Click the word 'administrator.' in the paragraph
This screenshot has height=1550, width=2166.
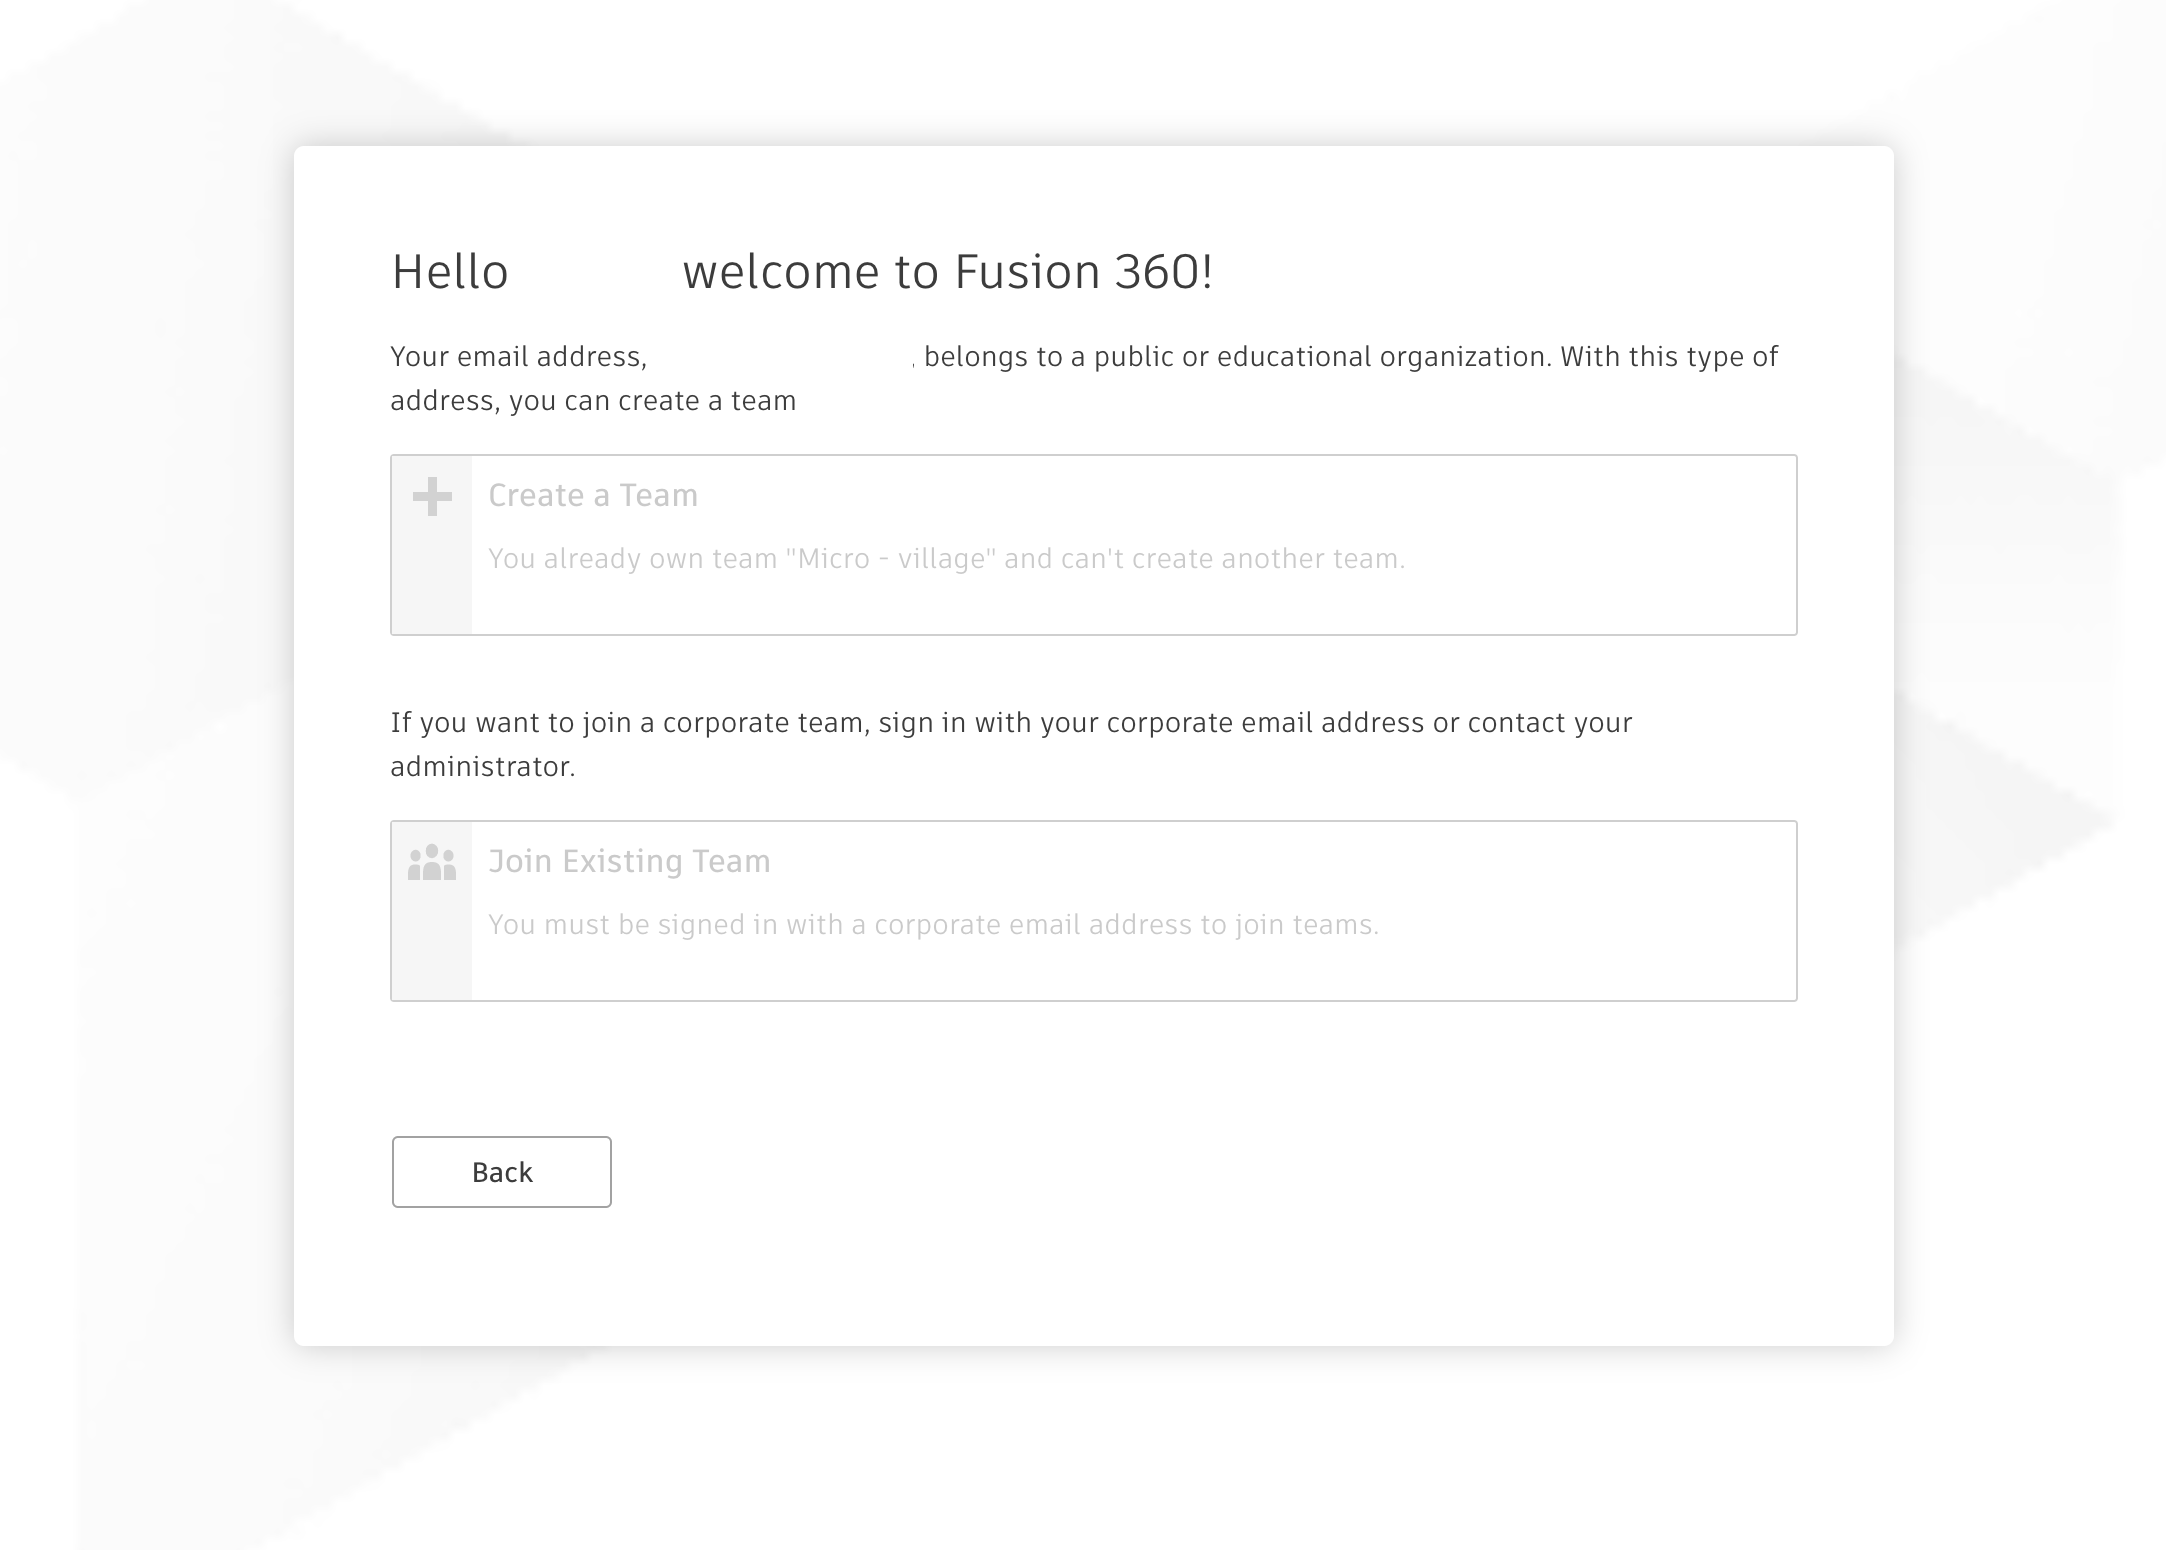coord(482,767)
